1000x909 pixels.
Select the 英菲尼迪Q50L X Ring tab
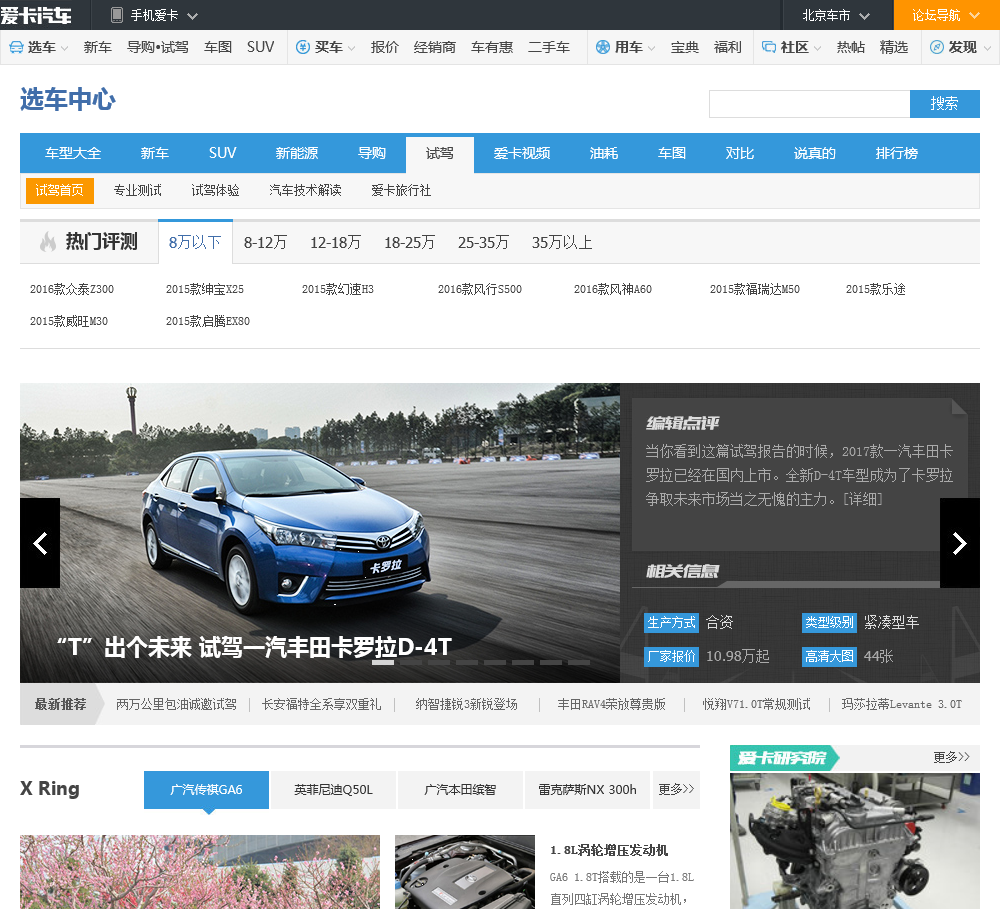[334, 790]
